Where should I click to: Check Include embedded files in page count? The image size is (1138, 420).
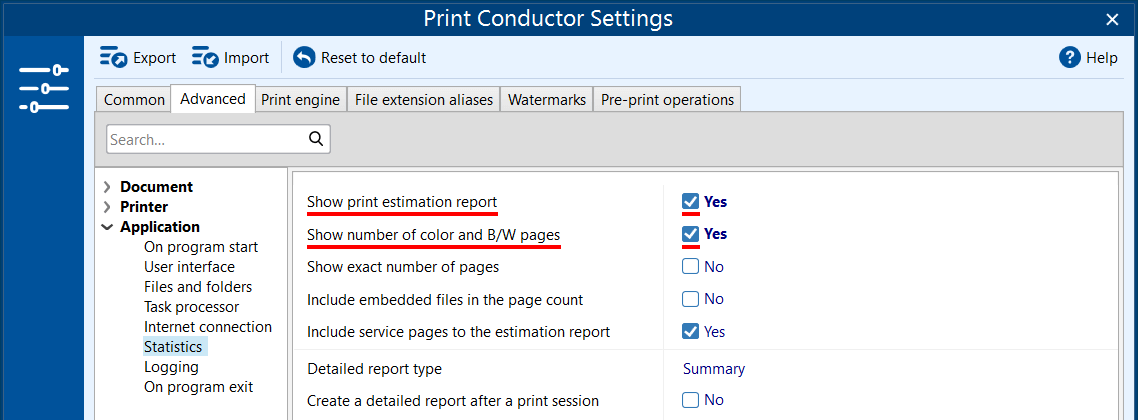(690, 299)
